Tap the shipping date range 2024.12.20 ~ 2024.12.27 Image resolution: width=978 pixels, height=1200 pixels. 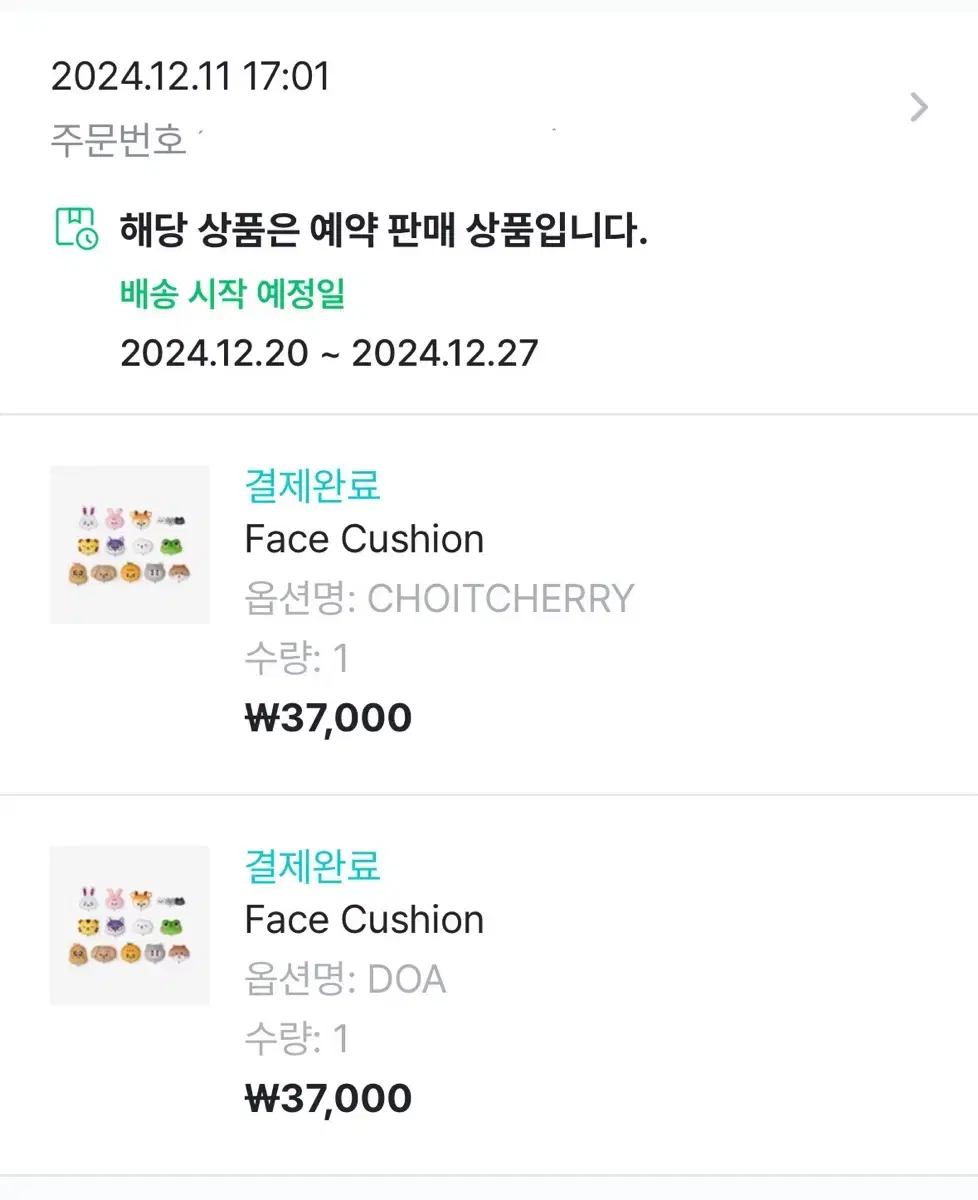click(329, 352)
